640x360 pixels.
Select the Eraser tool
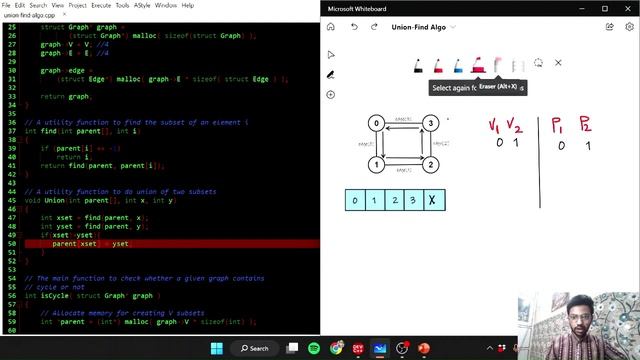click(498, 65)
